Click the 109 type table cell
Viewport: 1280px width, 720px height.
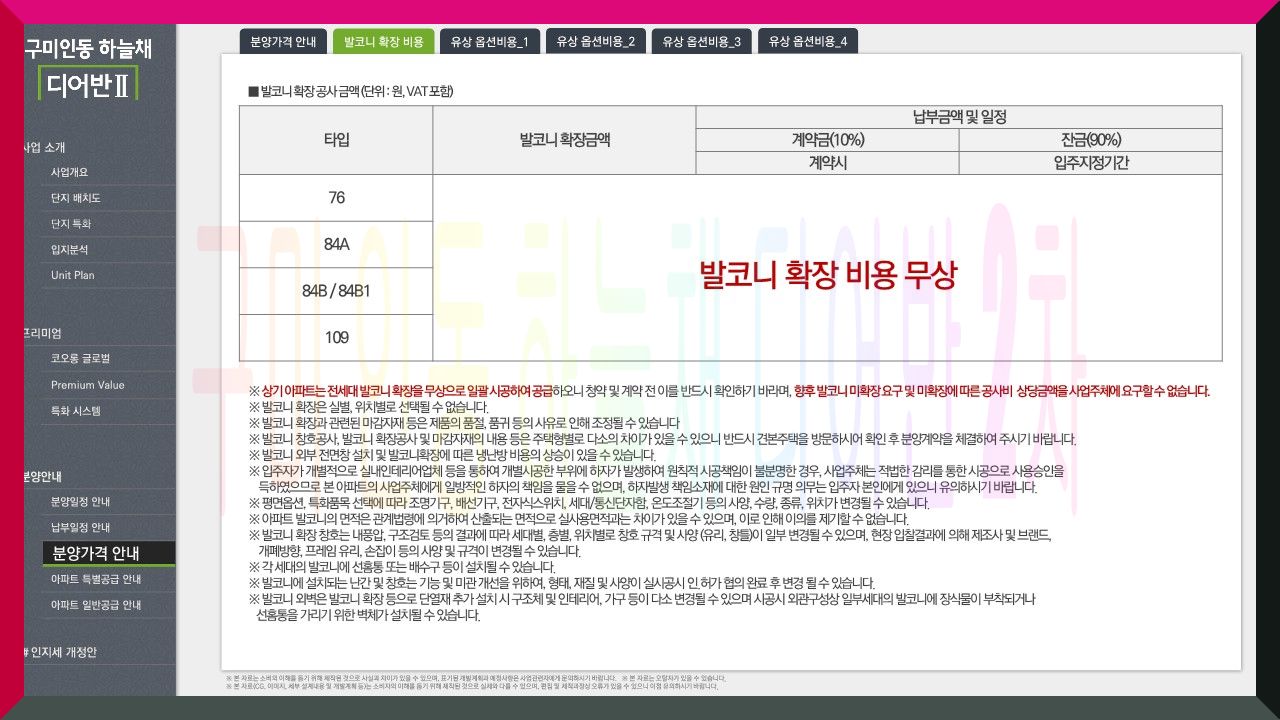336,338
